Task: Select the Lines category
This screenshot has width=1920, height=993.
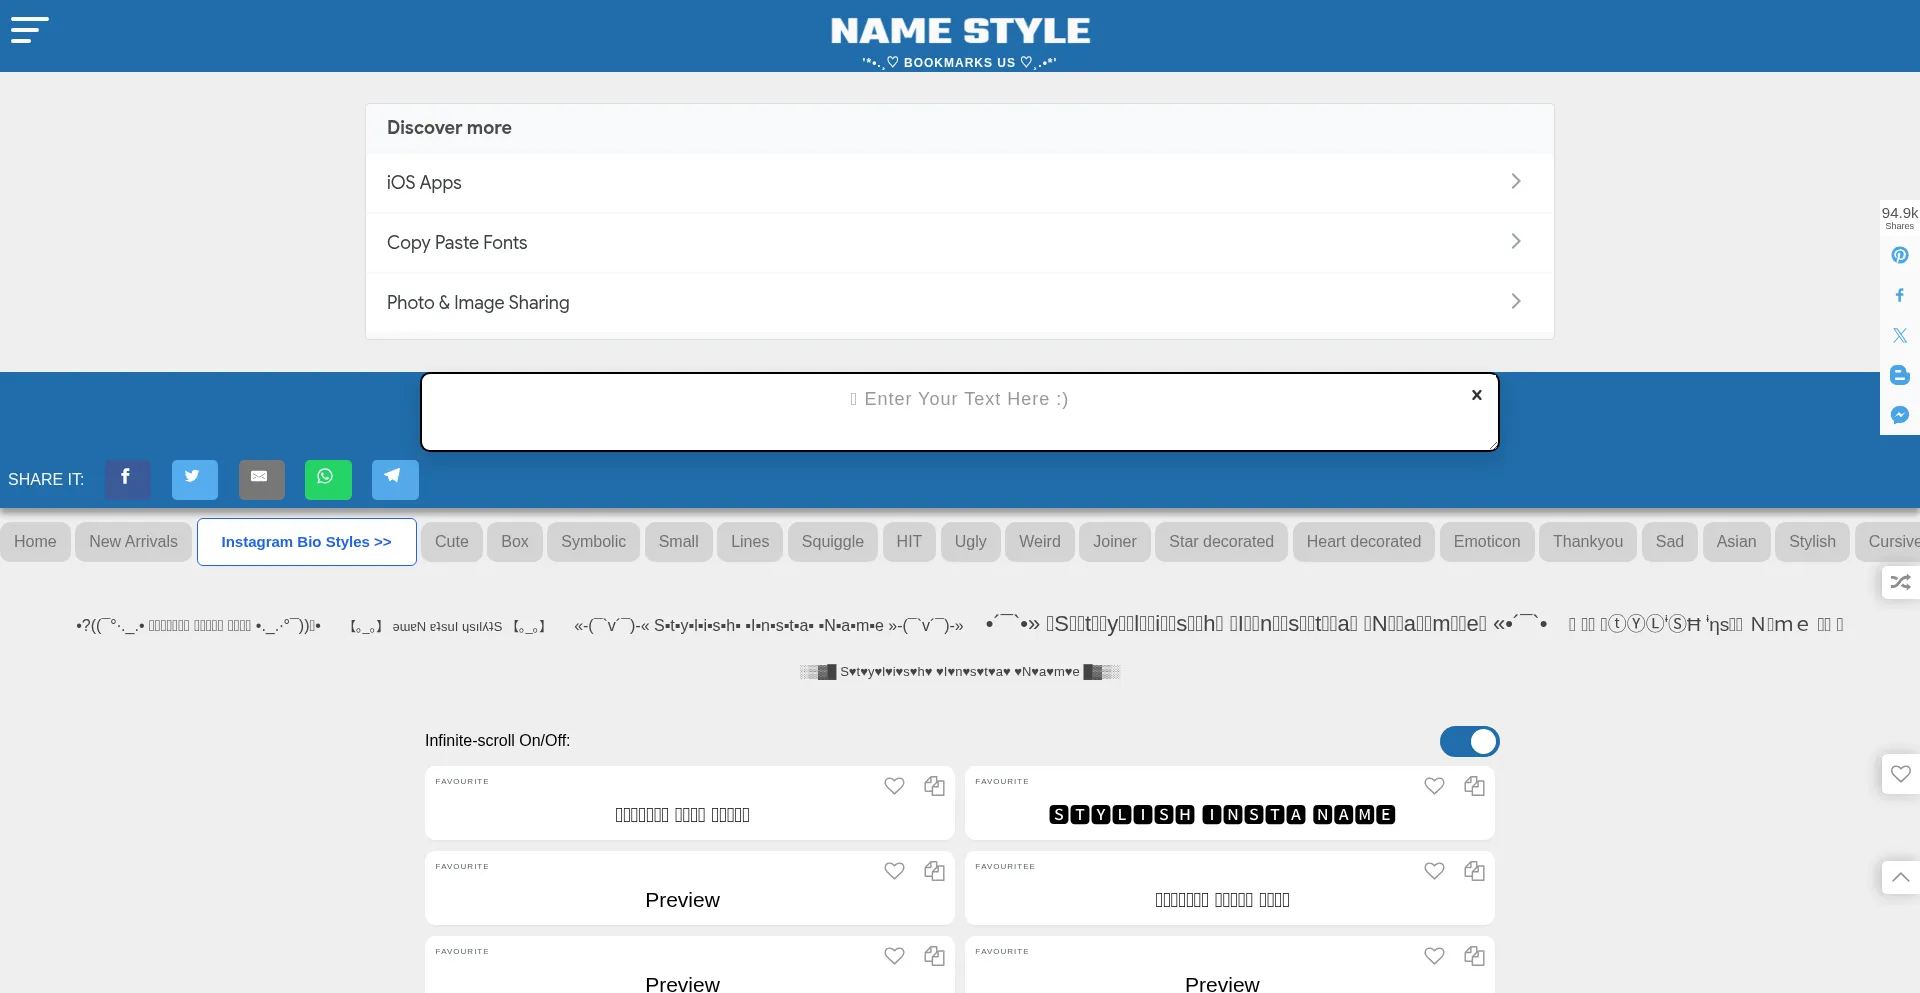Action: (750, 542)
